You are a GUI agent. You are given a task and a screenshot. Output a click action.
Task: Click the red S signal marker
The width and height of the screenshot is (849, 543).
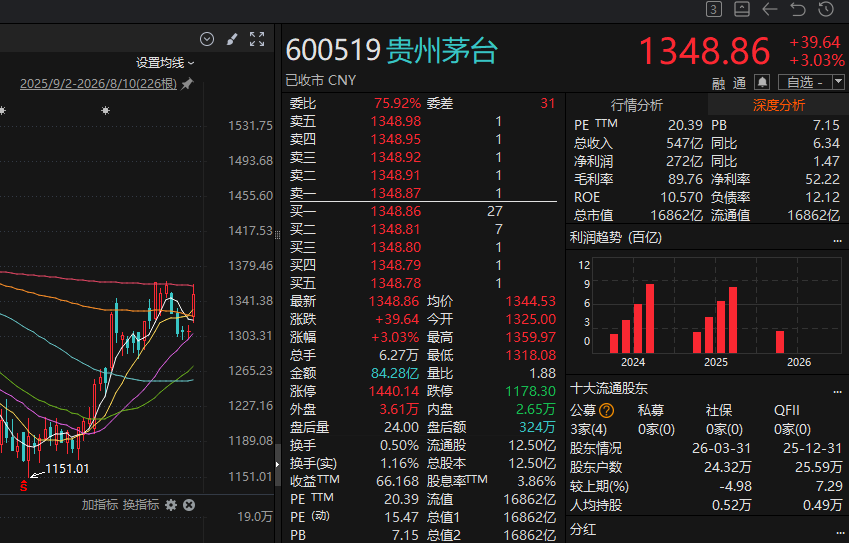pos(23,486)
